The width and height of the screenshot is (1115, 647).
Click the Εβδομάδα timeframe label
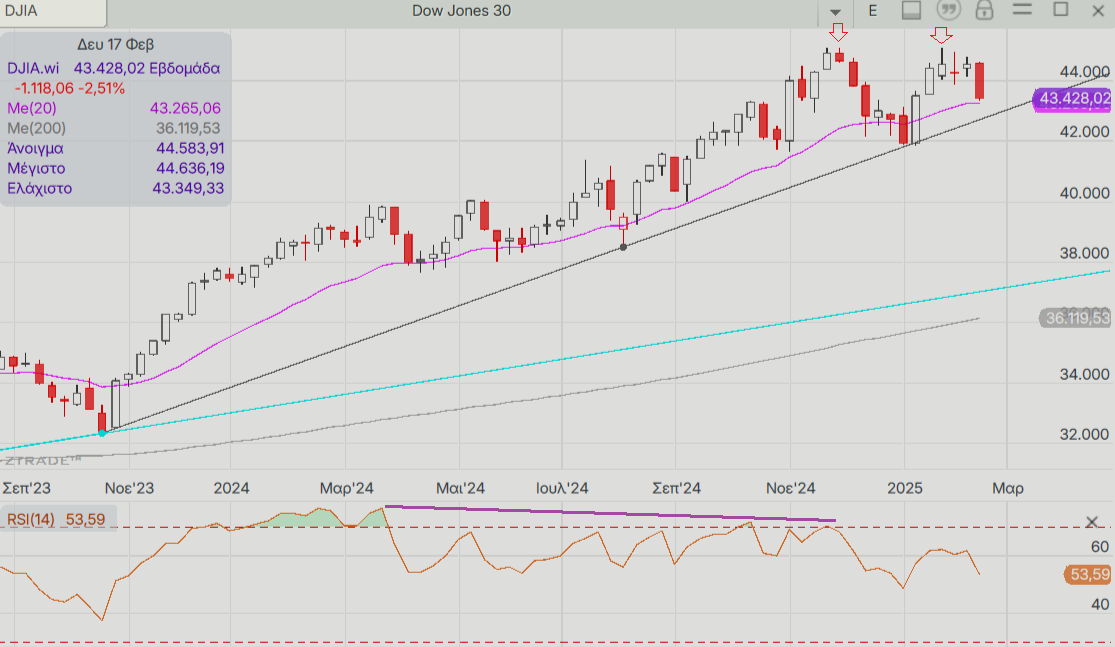[x=184, y=68]
